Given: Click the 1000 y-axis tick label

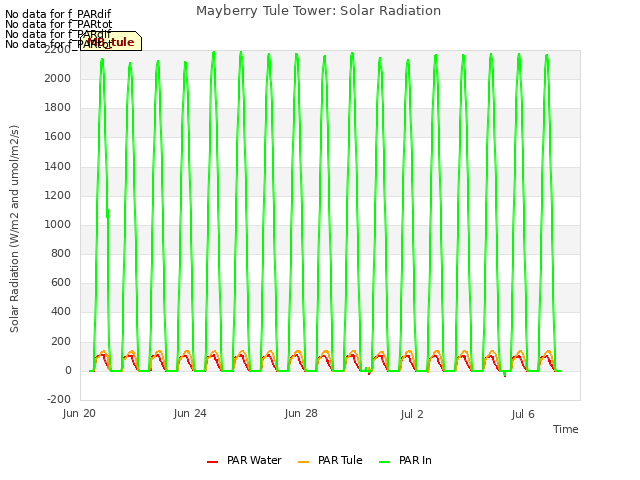Looking at the screenshot, I should (58, 224).
